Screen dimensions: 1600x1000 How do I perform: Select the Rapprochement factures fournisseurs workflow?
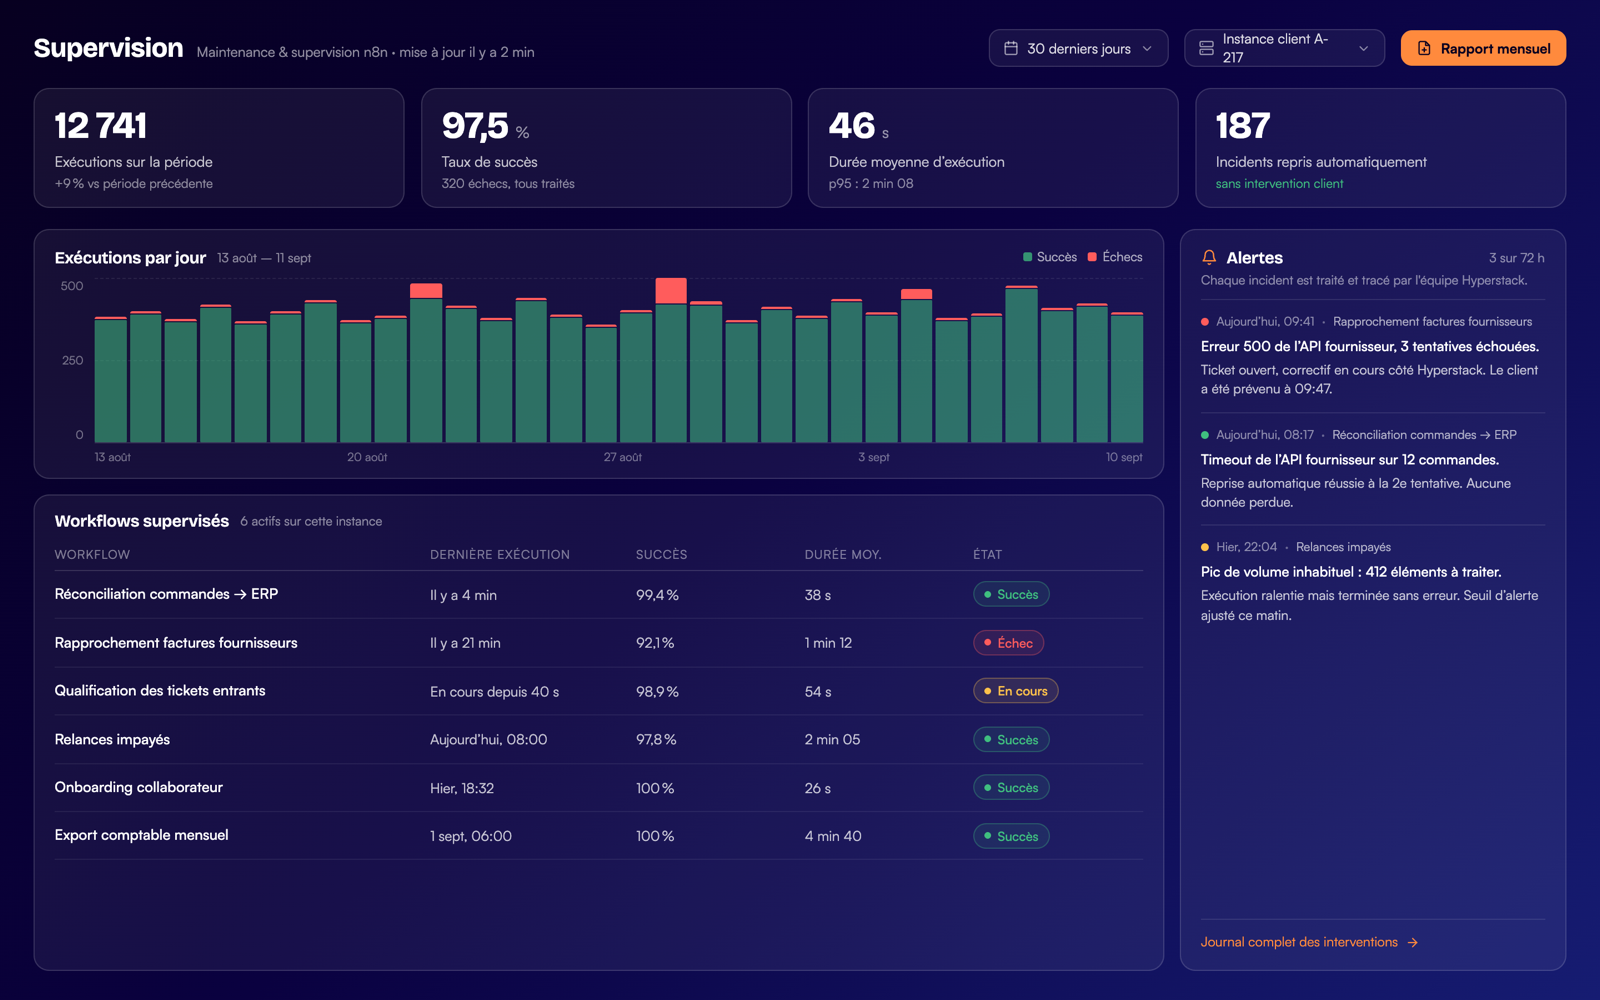tap(598, 643)
